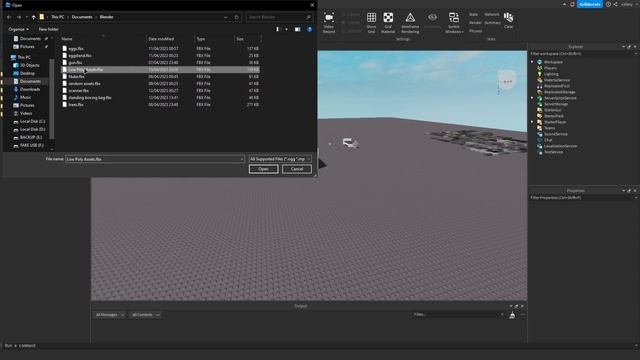
Task: Open the Switch Windows dropdown
Action: pyautogui.click(x=454, y=22)
